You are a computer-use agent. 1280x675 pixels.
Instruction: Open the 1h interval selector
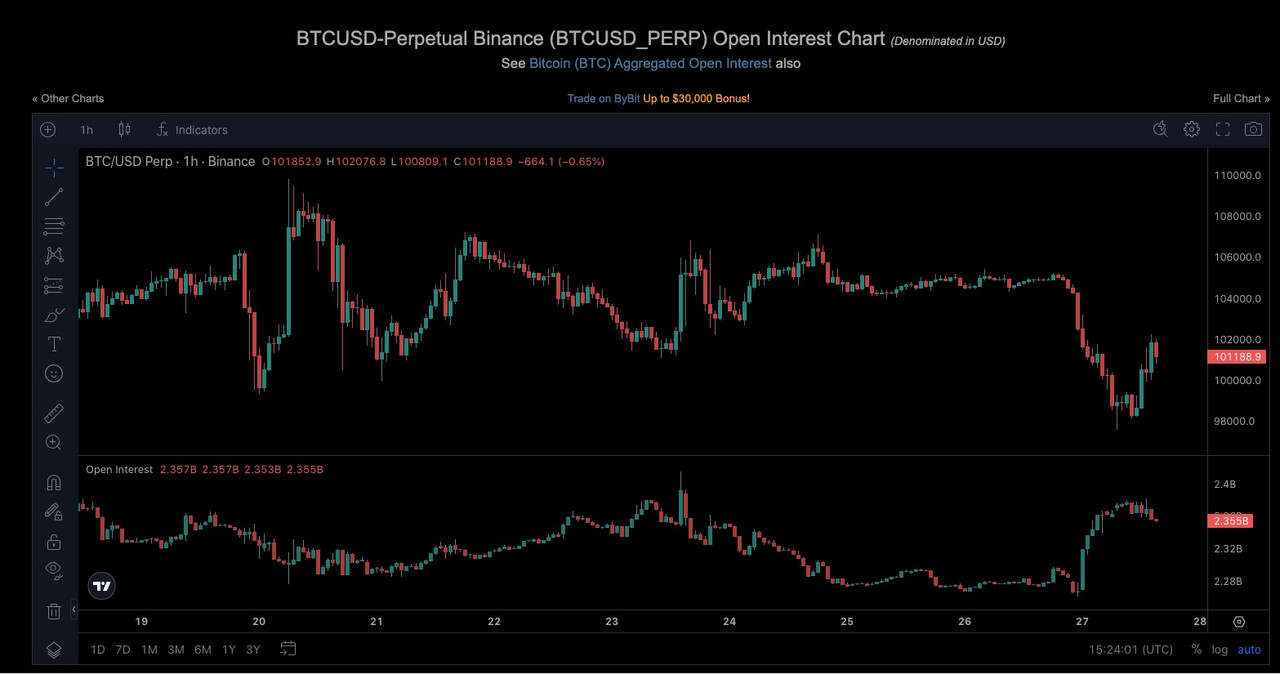point(87,130)
